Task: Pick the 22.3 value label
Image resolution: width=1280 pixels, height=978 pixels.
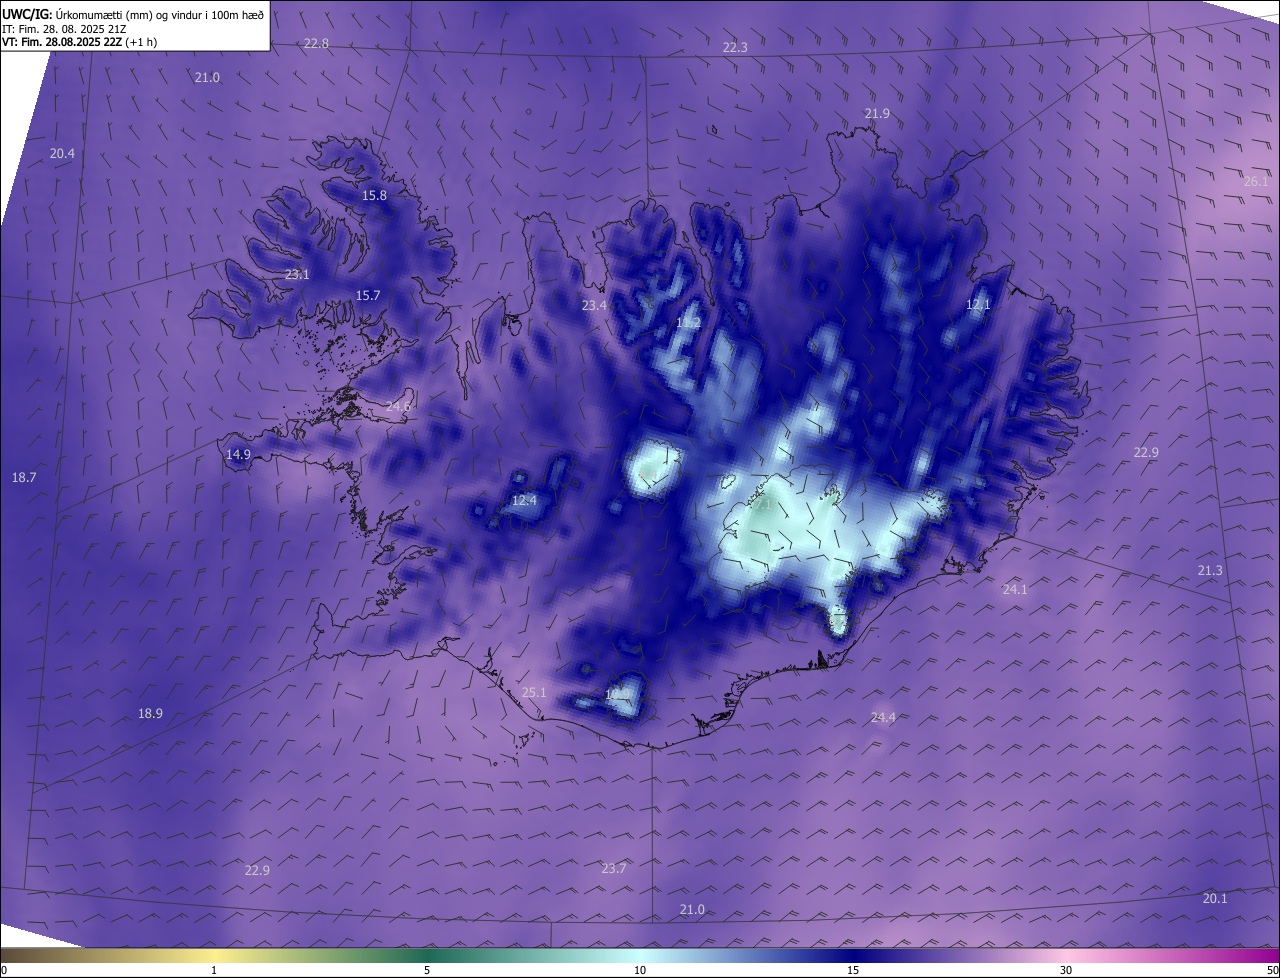Action: 735,47
